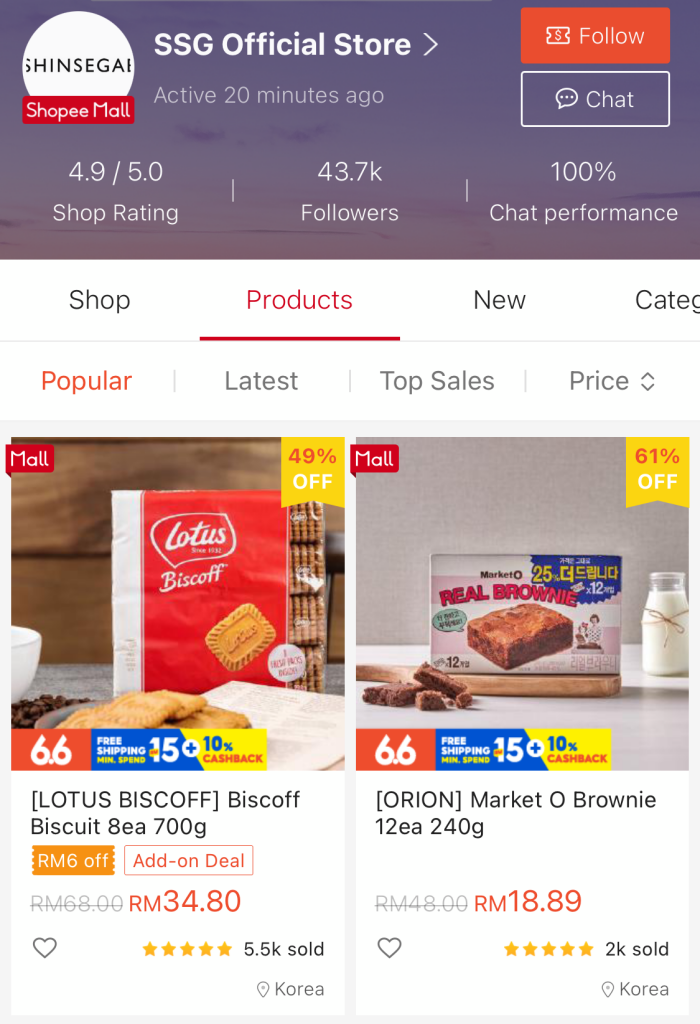Toggle the heart on Market O Brownie

[x=389, y=948]
